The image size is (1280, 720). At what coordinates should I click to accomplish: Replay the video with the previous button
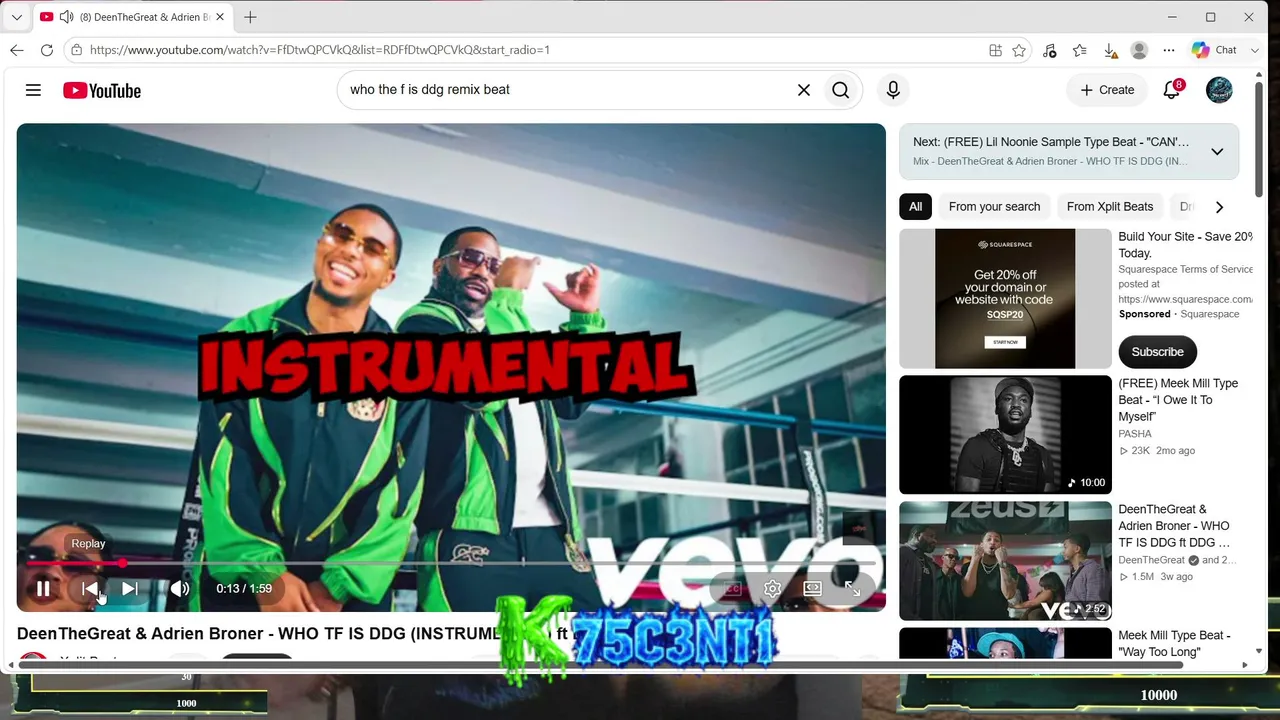coord(90,589)
